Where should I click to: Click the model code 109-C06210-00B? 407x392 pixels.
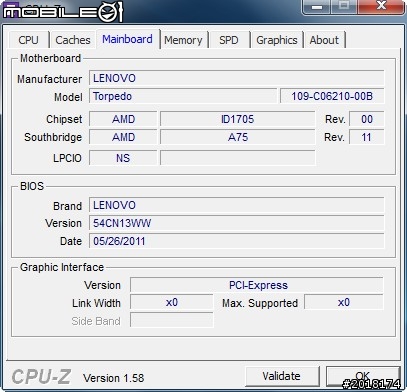pos(332,96)
